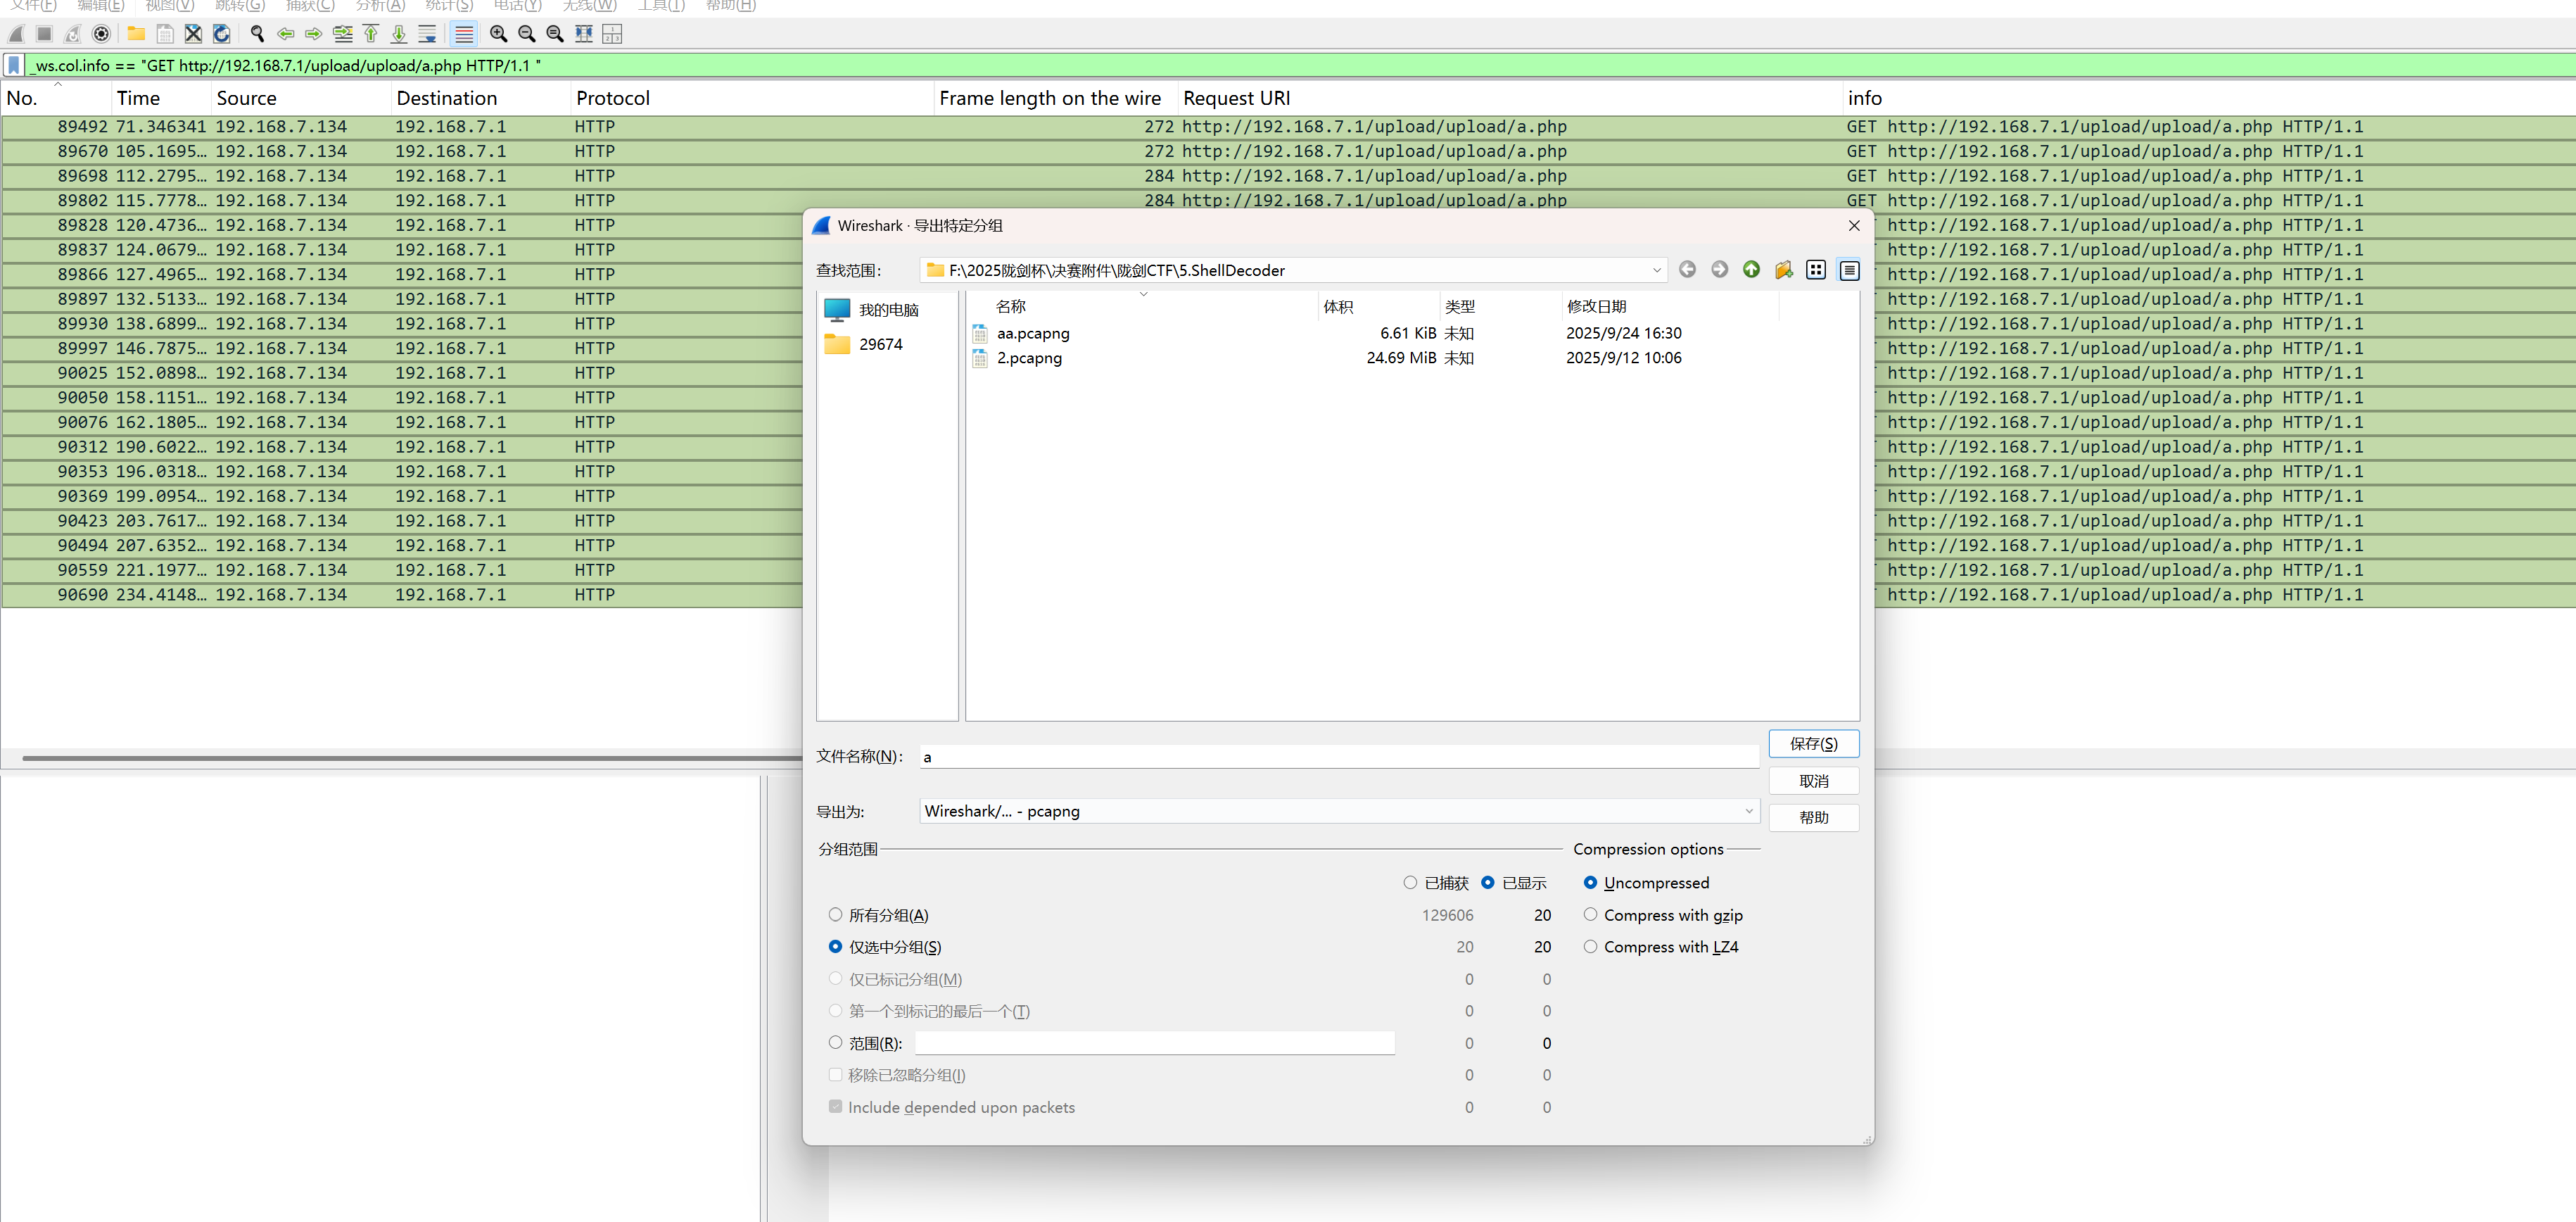Viewport: 2576px width, 1222px height.
Task: Click the display filter bookmark icon
Action: tap(14, 66)
